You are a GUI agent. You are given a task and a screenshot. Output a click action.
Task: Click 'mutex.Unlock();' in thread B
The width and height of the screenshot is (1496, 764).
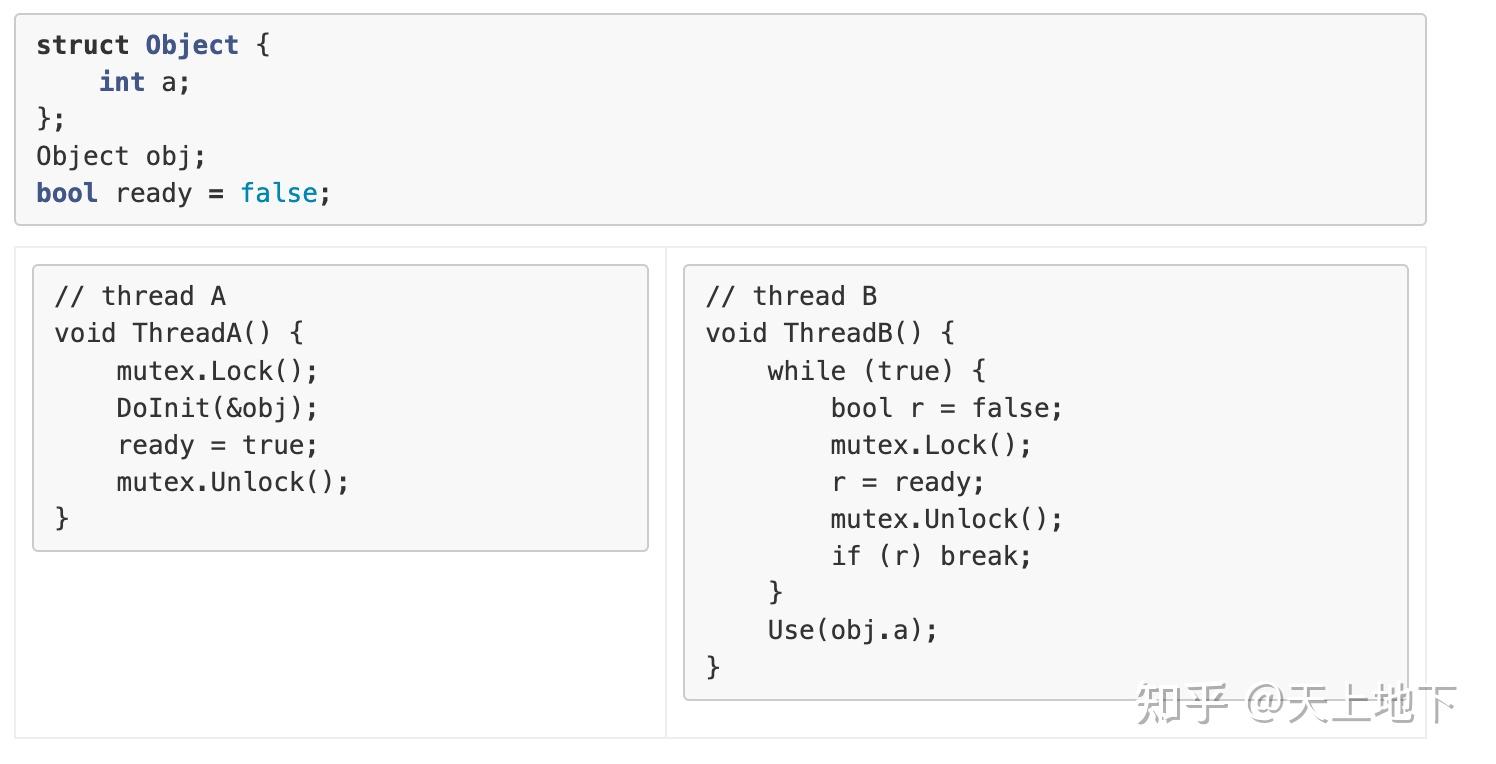(x=946, y=519)
